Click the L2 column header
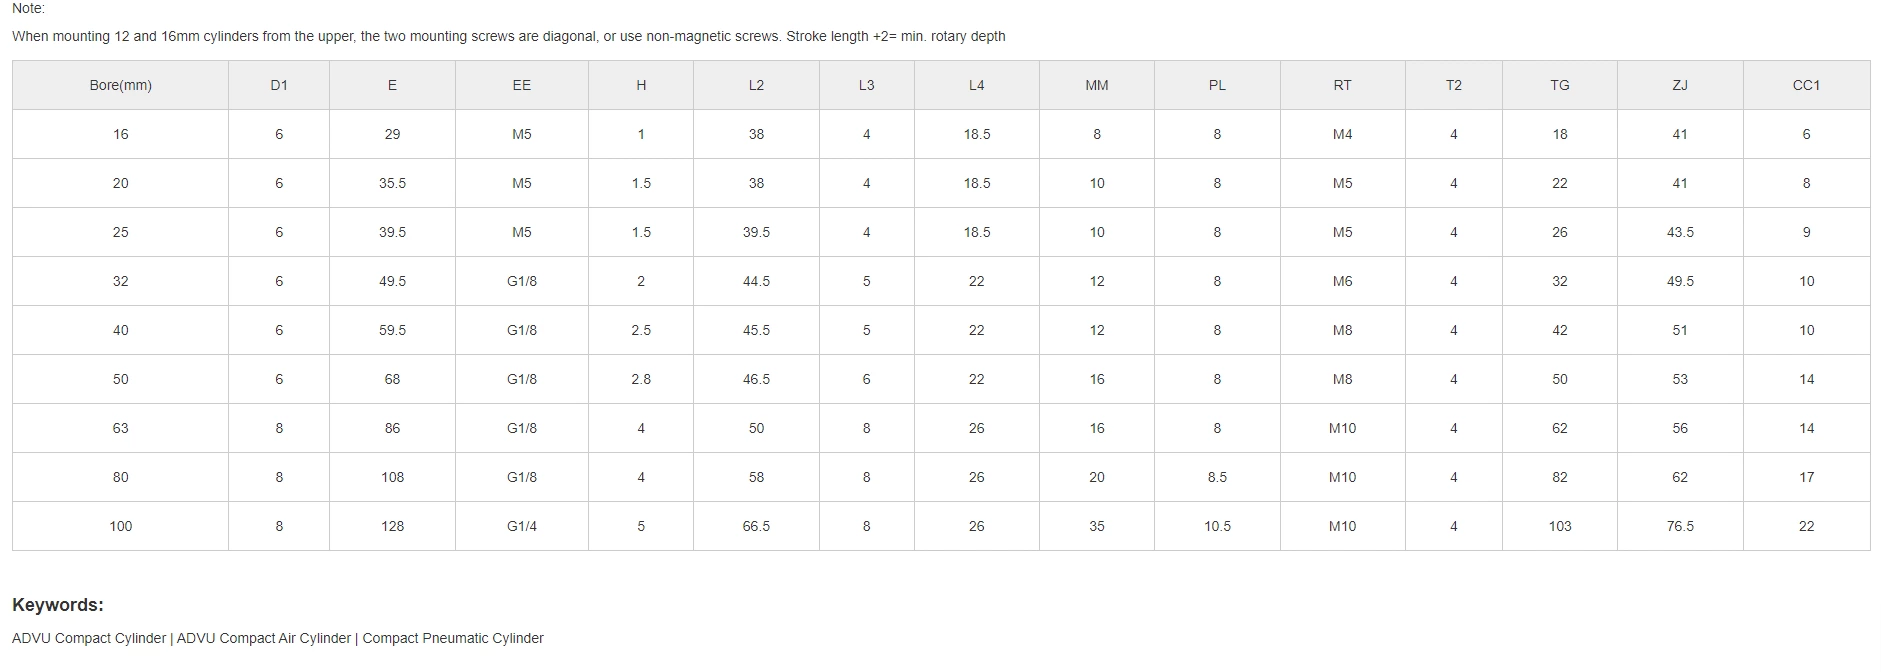The width and height of the screenshot is (1881, 672). click(x=756, y=85)
